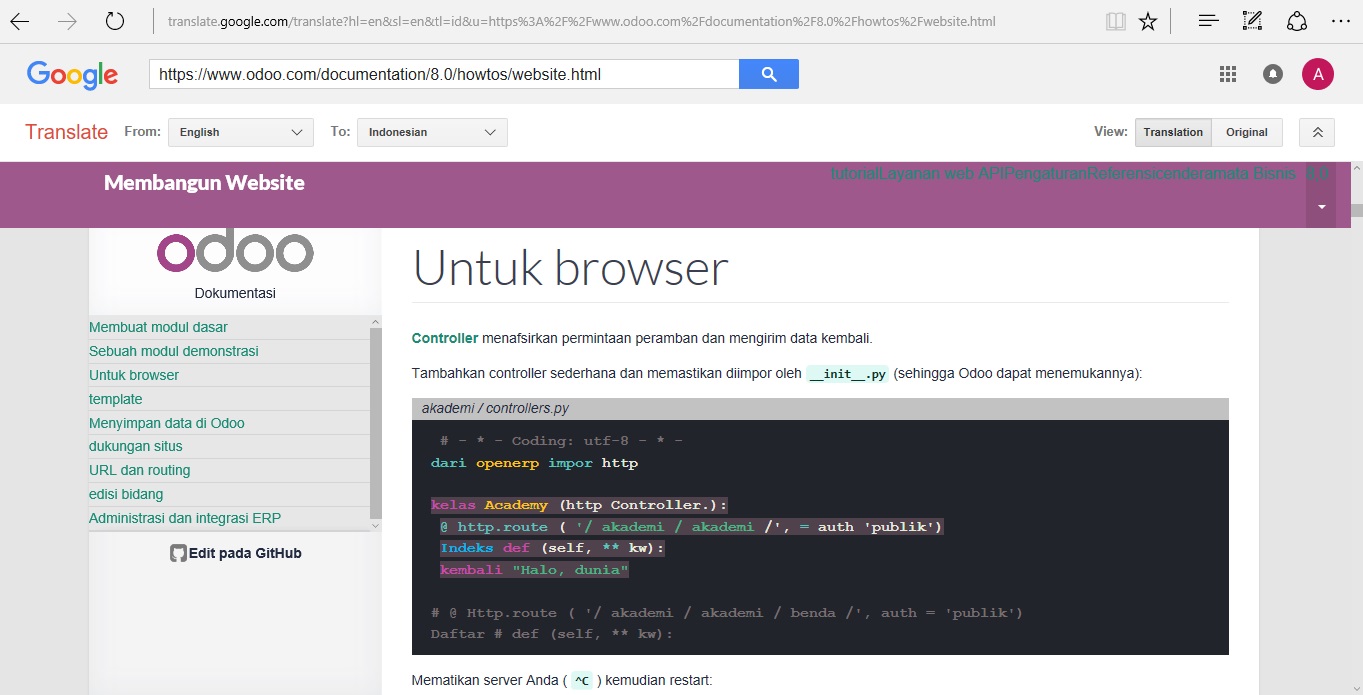Open the Menyimpan data di Odoo section
This screenshot has height=695, width=1363.
167,423
